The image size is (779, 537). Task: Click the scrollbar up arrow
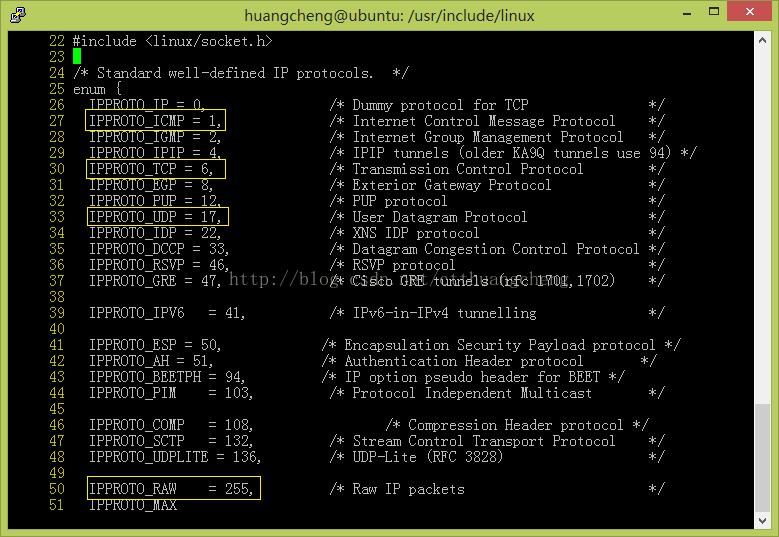(762, 40)
